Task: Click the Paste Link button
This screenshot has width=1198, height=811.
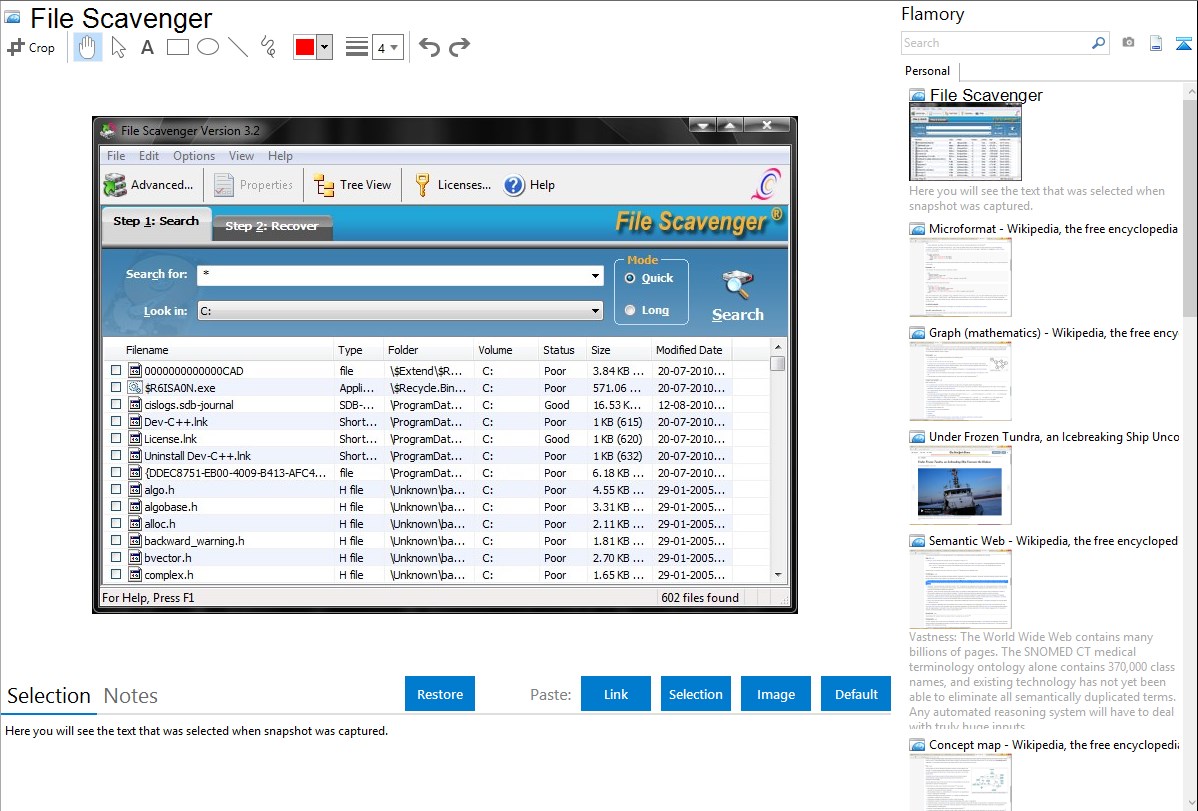Action: pyautogui.click(x=616, y=694)
